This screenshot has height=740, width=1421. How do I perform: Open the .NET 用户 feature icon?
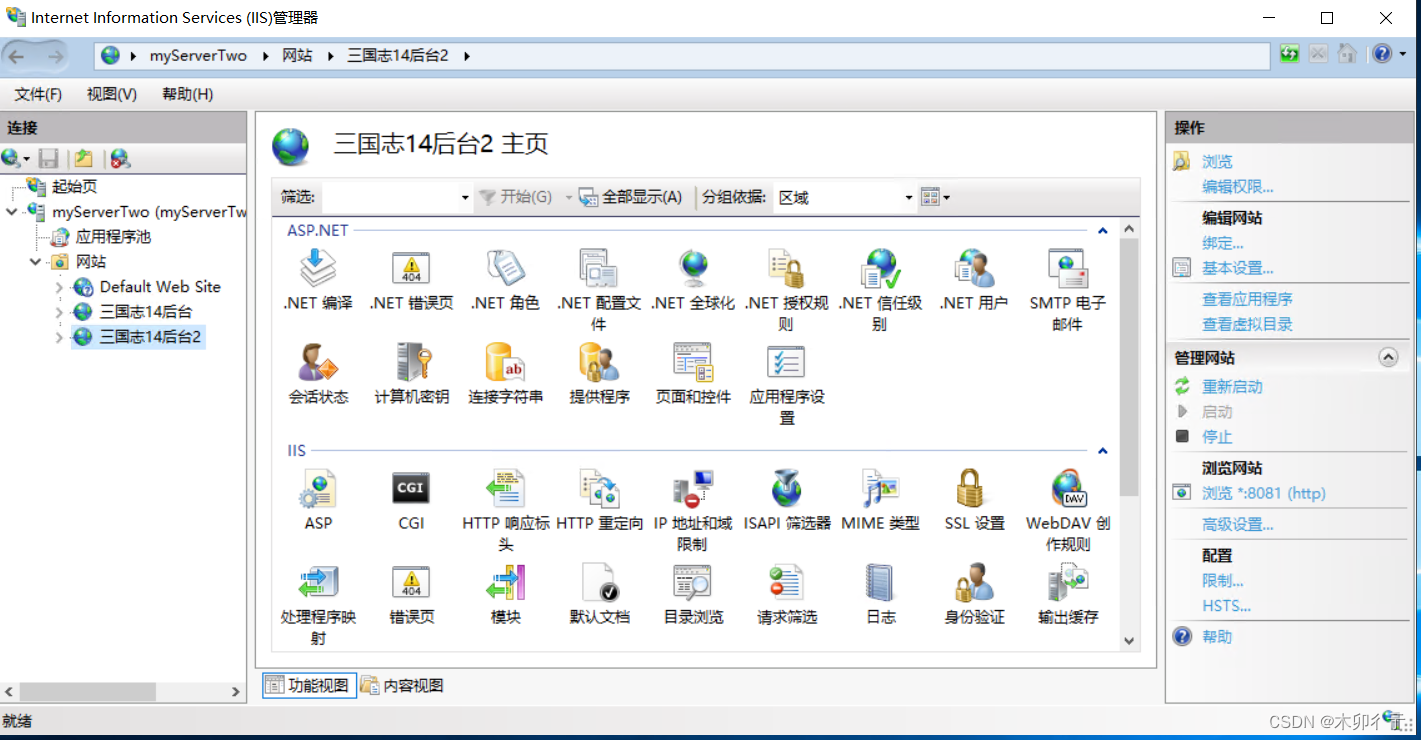[974, 269]
